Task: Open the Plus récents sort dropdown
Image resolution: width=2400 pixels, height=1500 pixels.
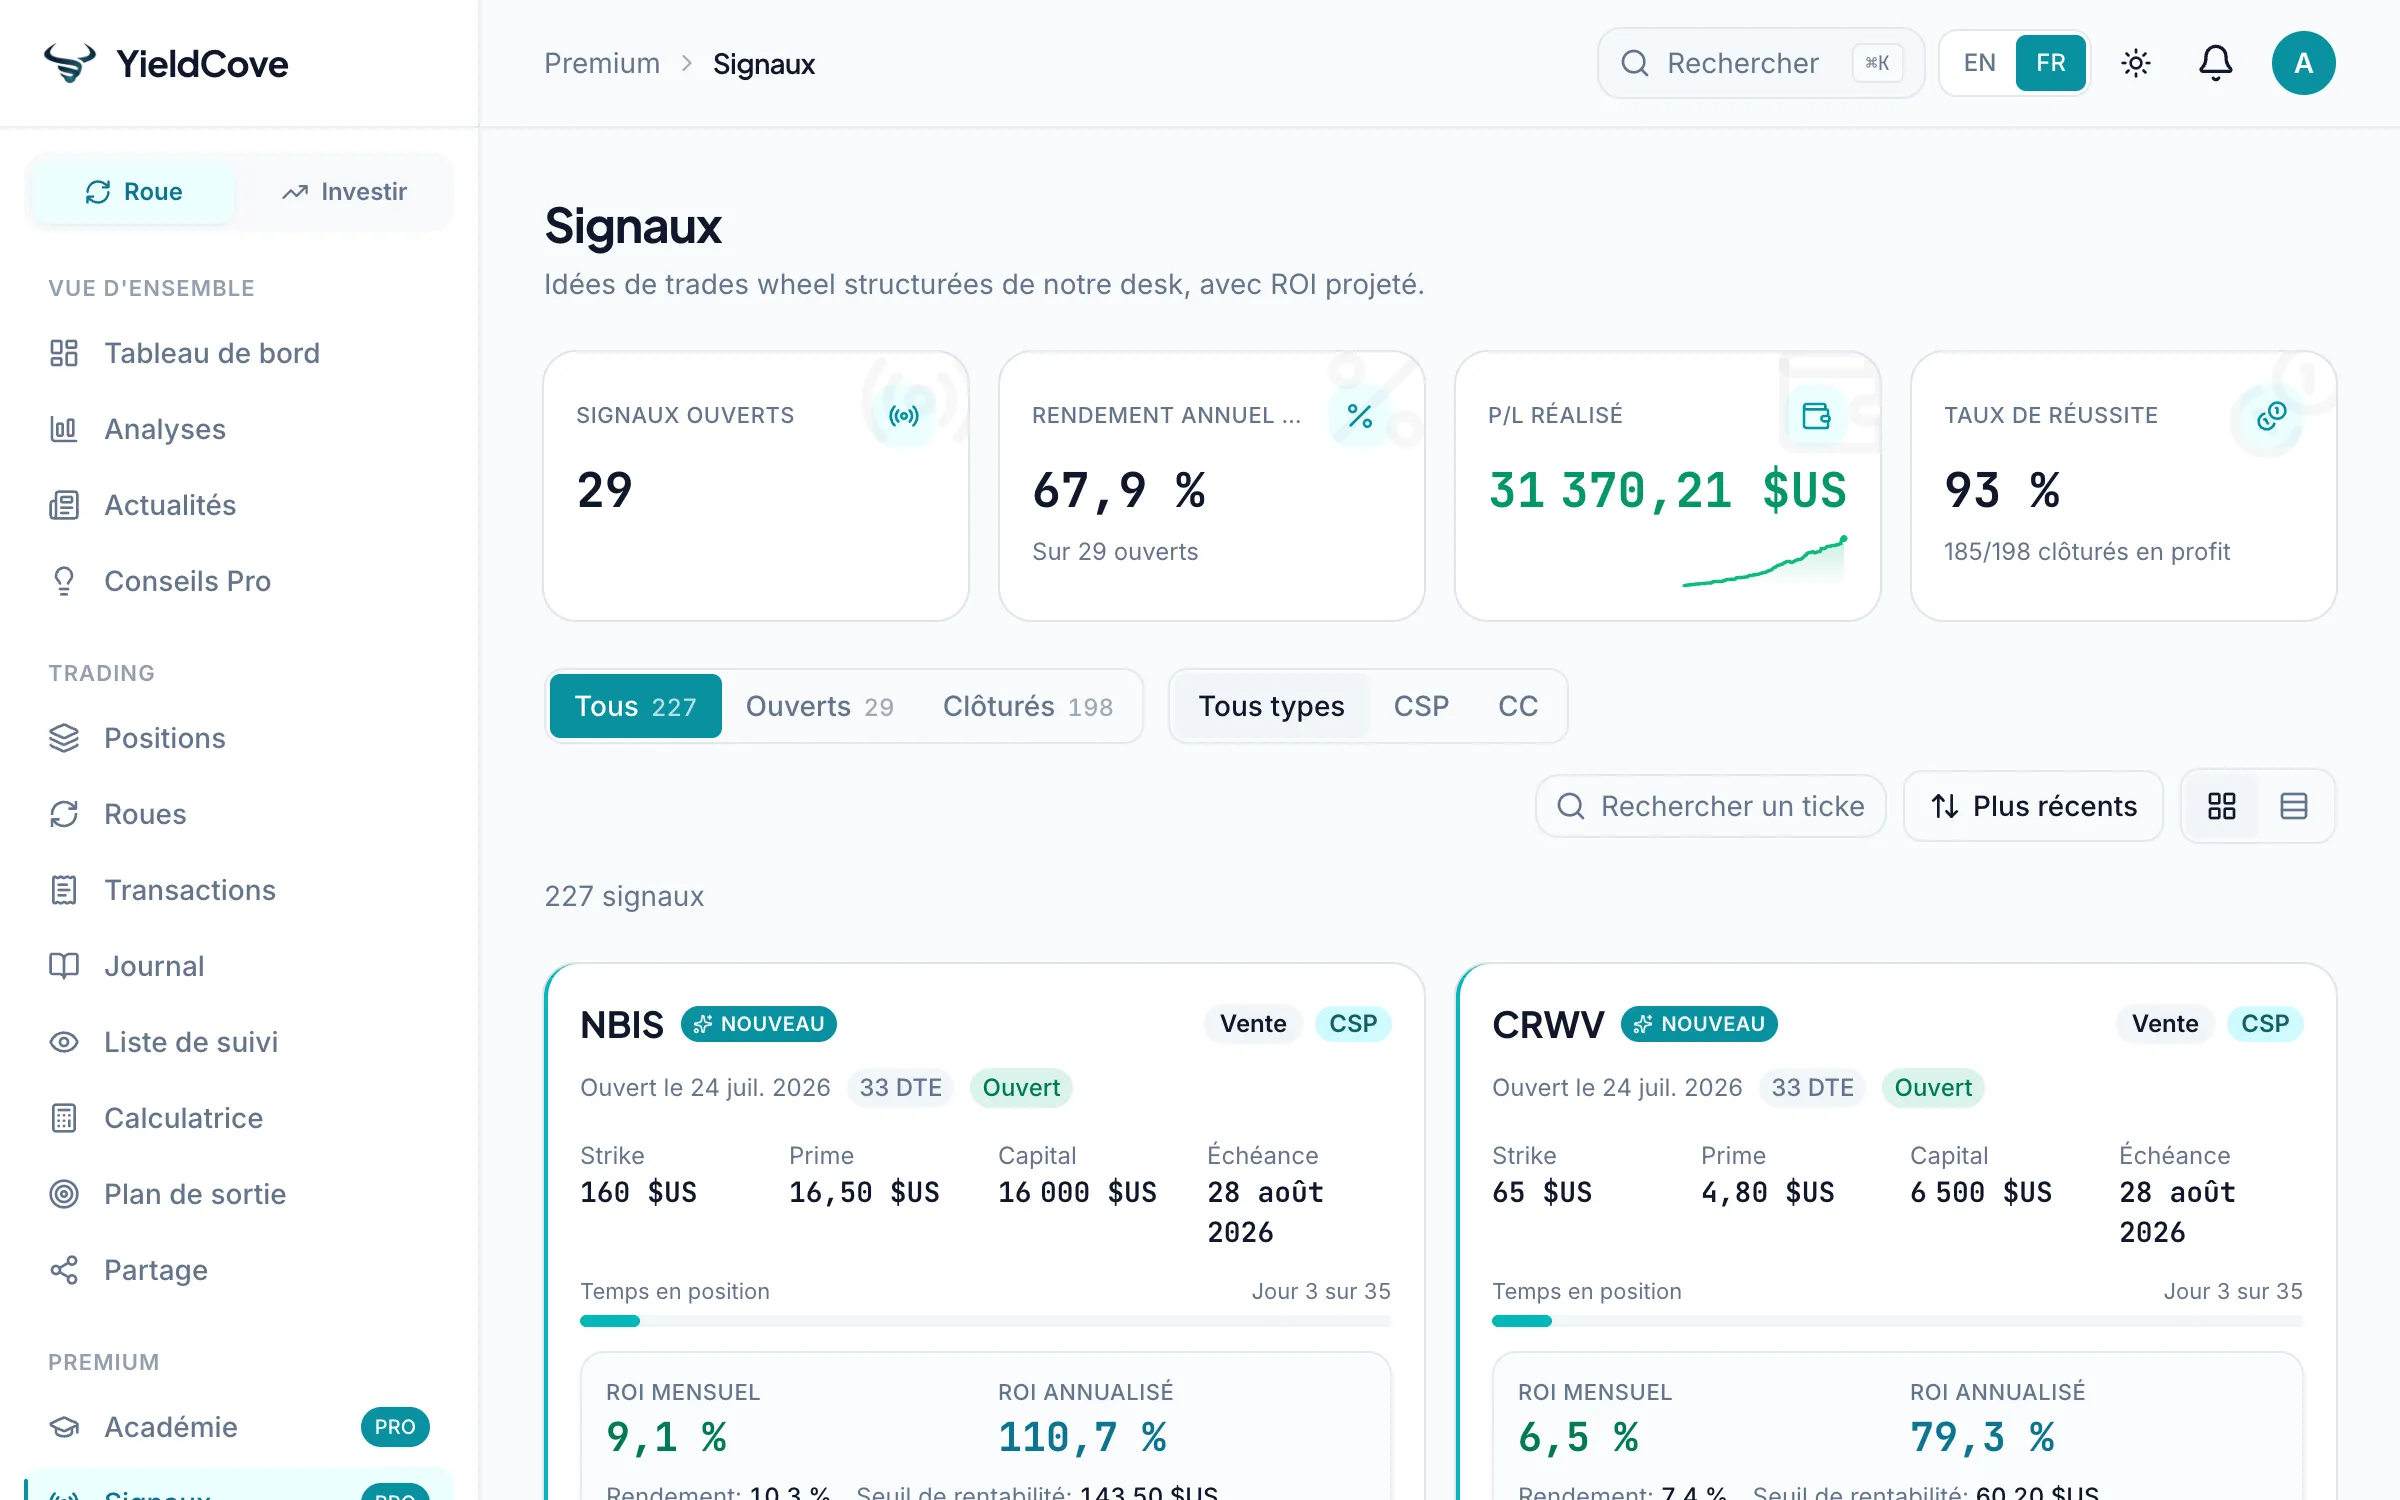Action: point(2034,806)
